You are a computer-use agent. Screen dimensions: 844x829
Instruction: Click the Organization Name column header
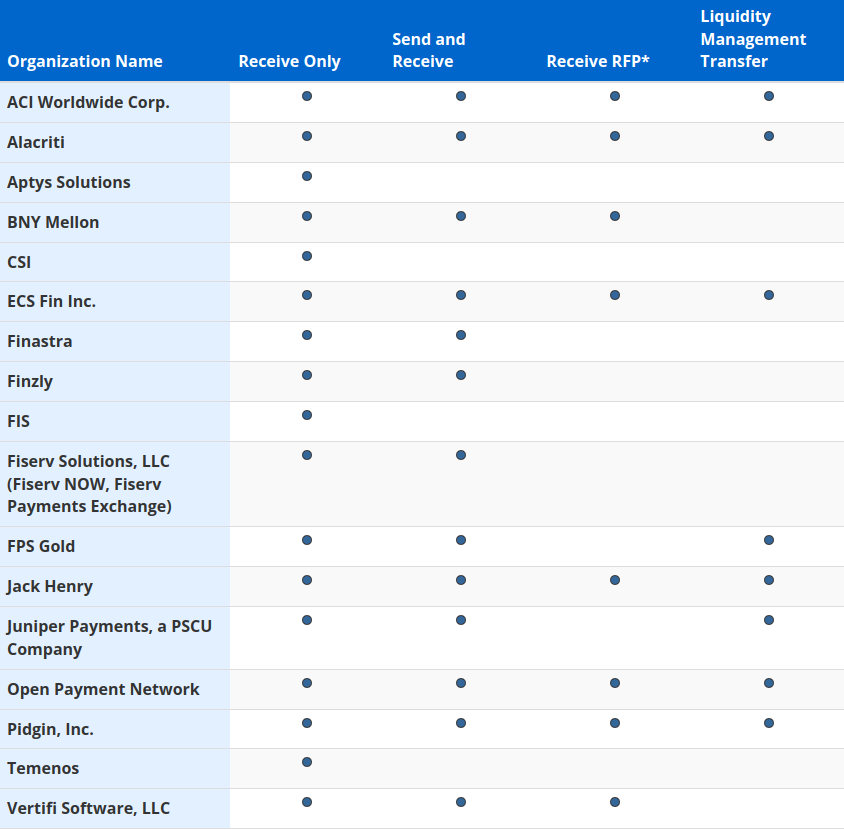pyautogui.click(x=84, y=61)
